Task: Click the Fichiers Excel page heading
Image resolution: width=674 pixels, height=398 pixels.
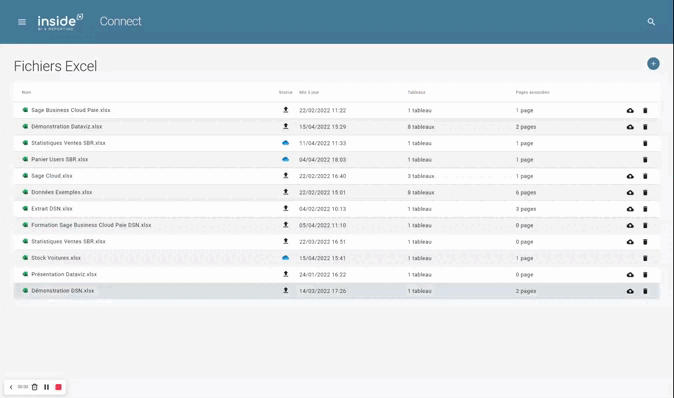Action: pyautogui.click(x=55, y=66)
